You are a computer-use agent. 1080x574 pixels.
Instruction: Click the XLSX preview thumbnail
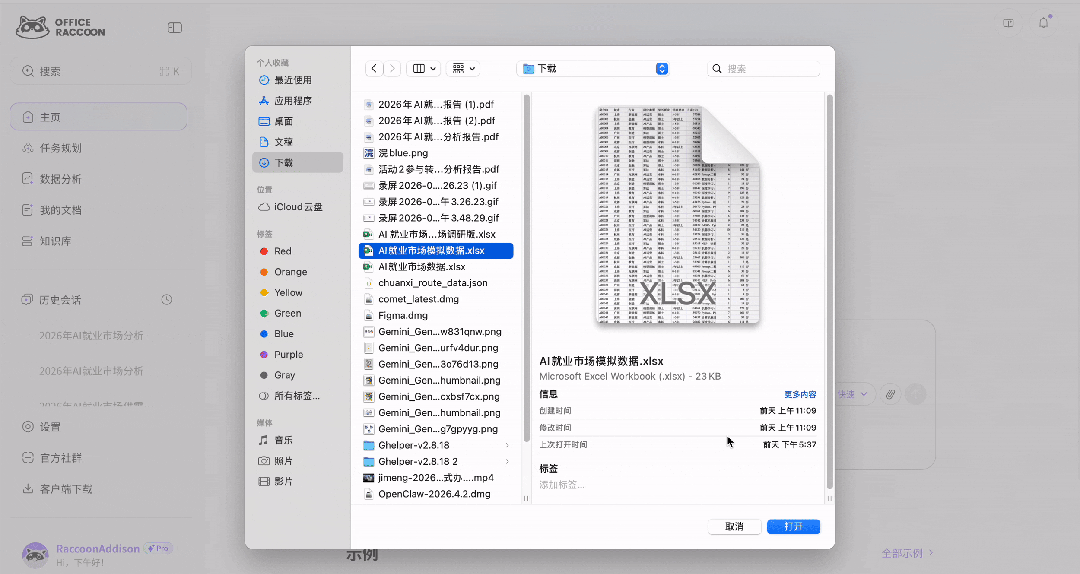(678, 216)
